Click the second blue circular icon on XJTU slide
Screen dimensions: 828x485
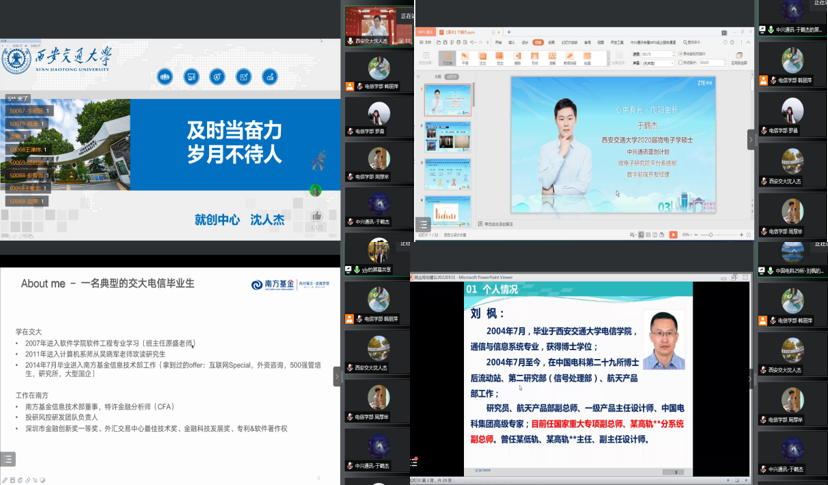[191, 77]
